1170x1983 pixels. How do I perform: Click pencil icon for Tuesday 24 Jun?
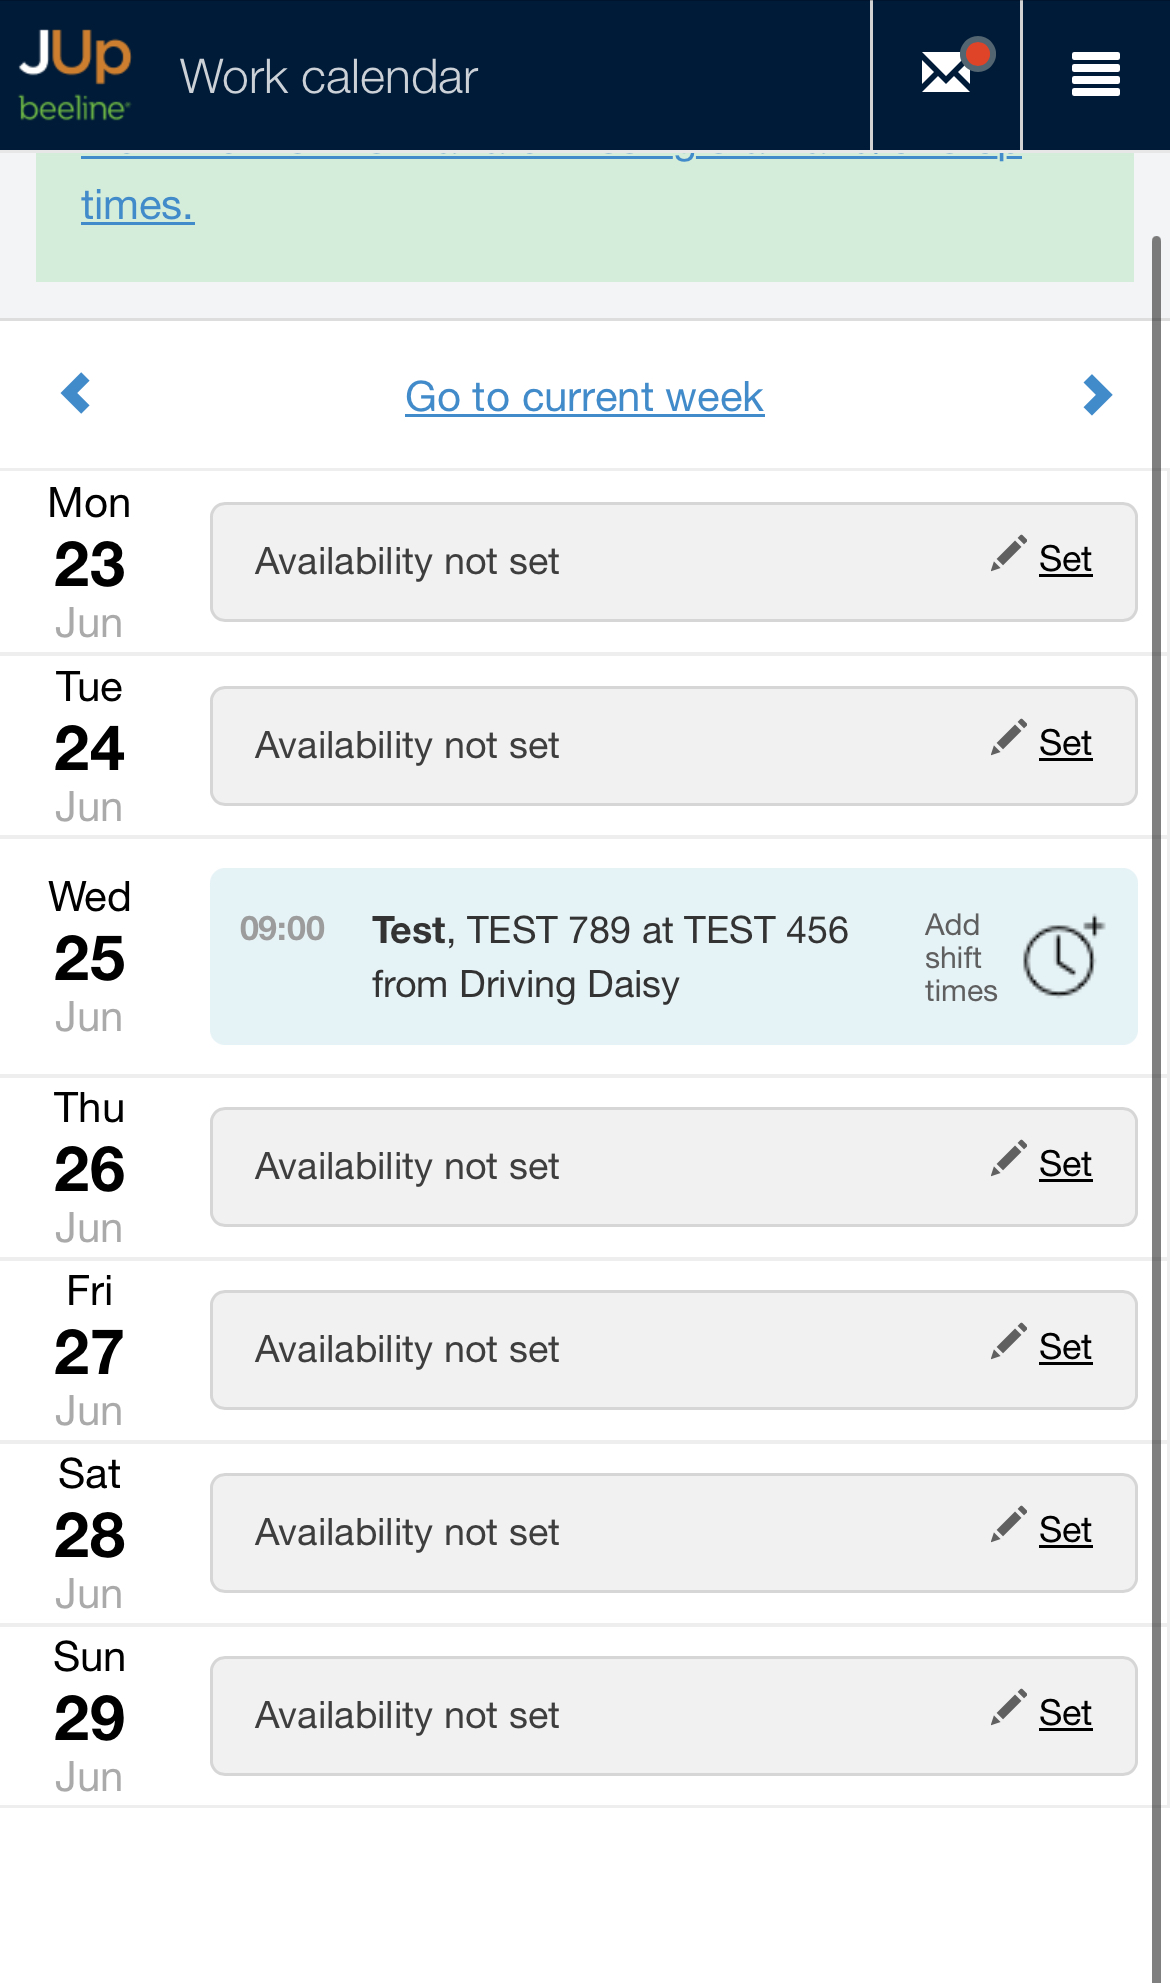[x=1008, y=737]
